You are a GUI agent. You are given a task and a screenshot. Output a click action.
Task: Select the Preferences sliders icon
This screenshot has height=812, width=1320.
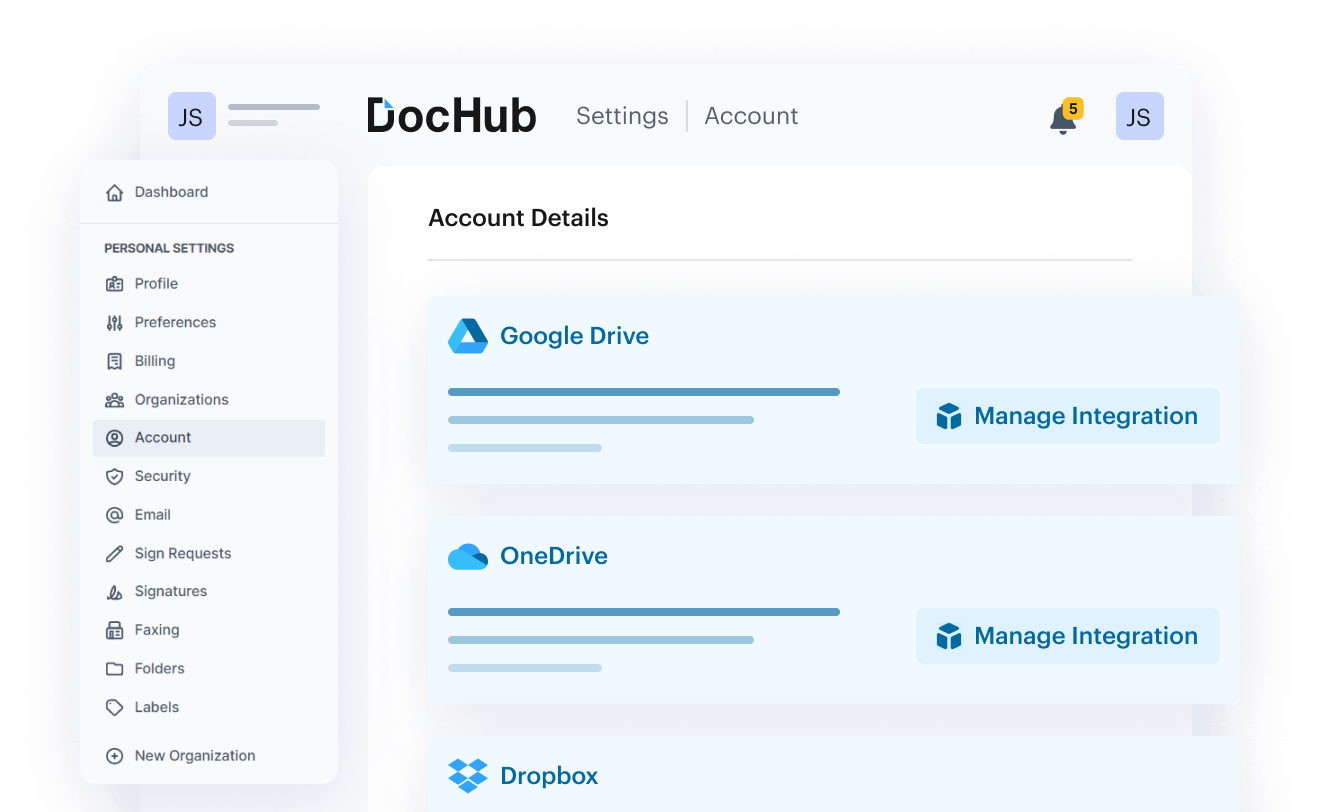pyautogui.click(x=116, y=322)
